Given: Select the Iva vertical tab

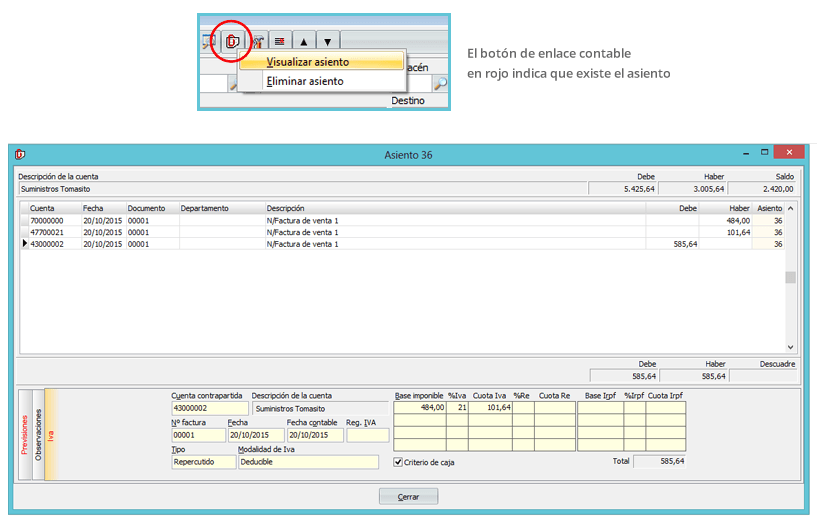Looking at the screenshot, I should tap(52, 435).
